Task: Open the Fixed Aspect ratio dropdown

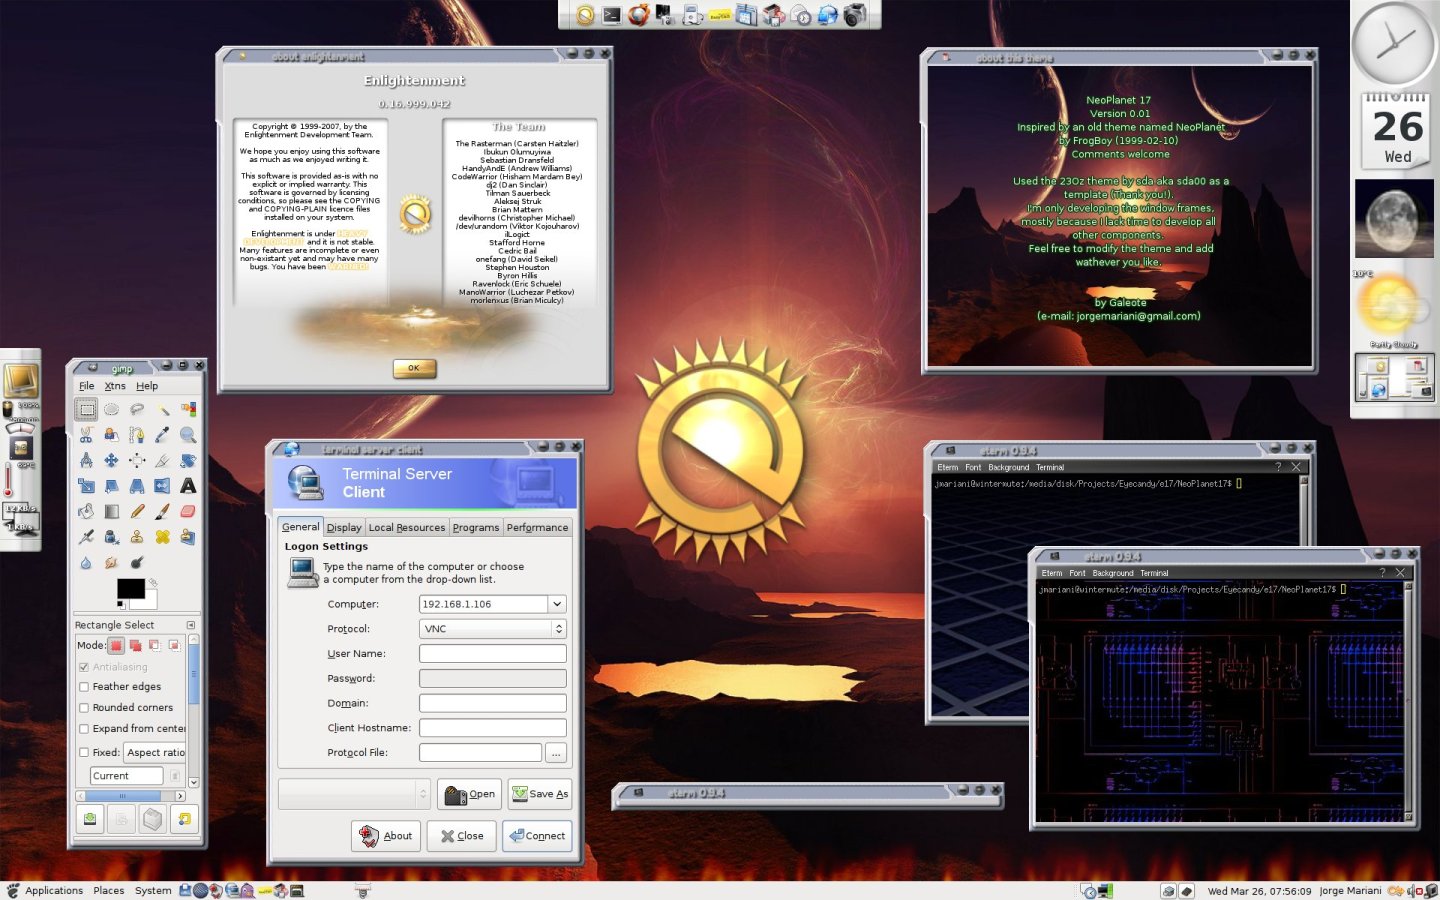Action: (x=155, y=752)
